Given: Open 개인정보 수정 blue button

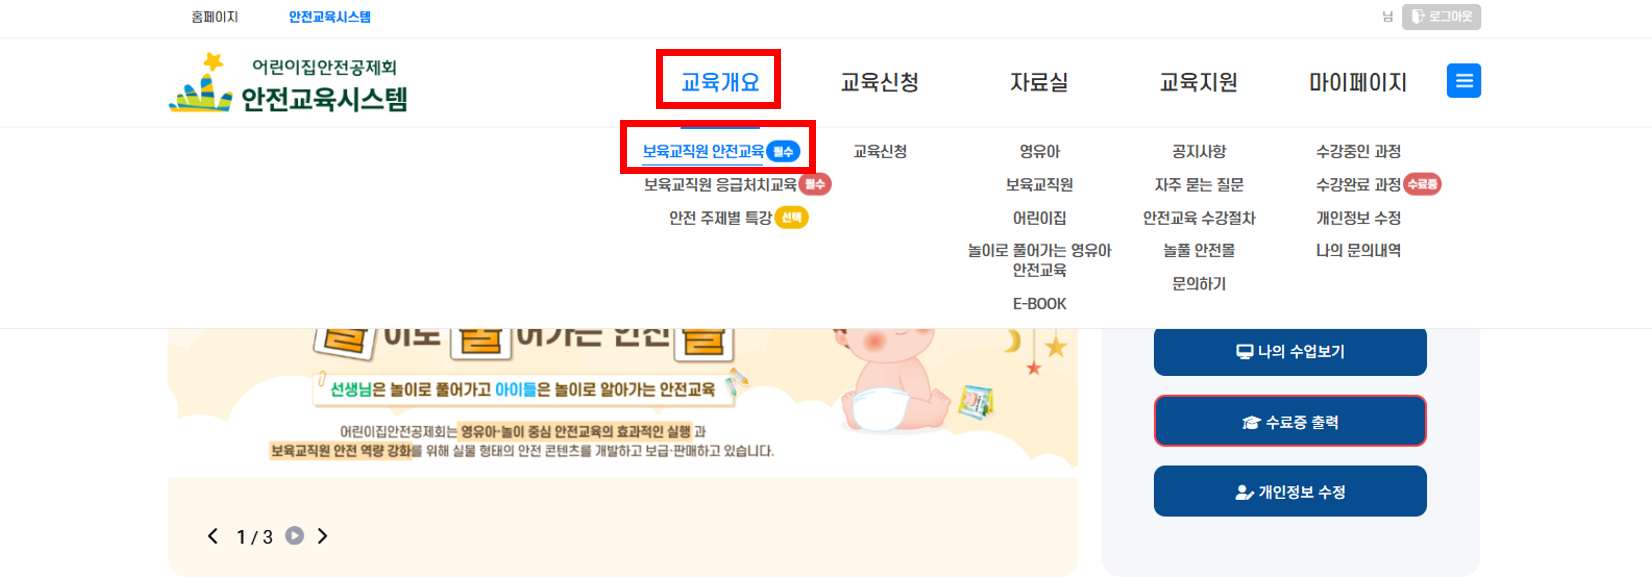Looking at the screenshot, I should [1290, 491].
